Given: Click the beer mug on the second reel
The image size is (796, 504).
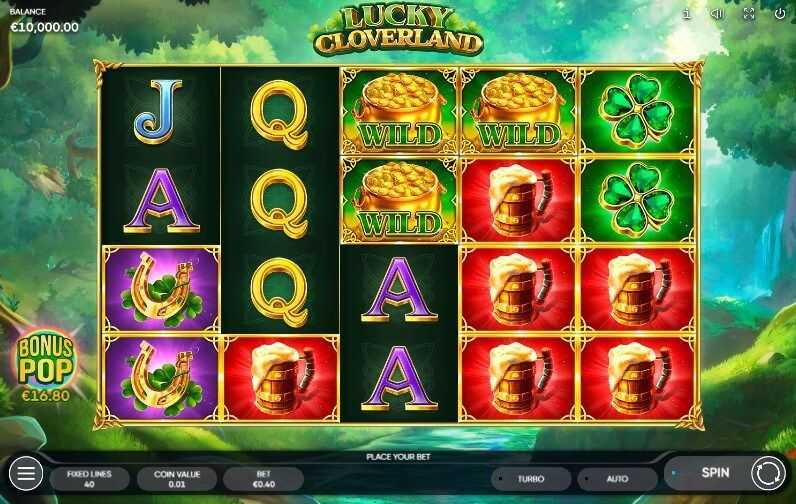Looking at the screenshot, I should [x=281, y=378].
